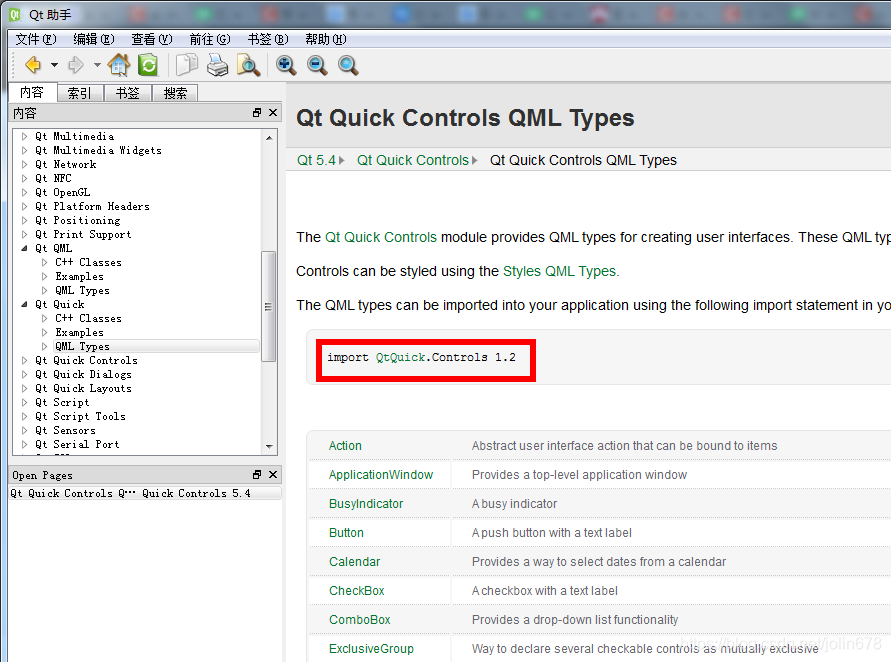
Task: Click the green home icon
Action: click(x=118, y=65)
